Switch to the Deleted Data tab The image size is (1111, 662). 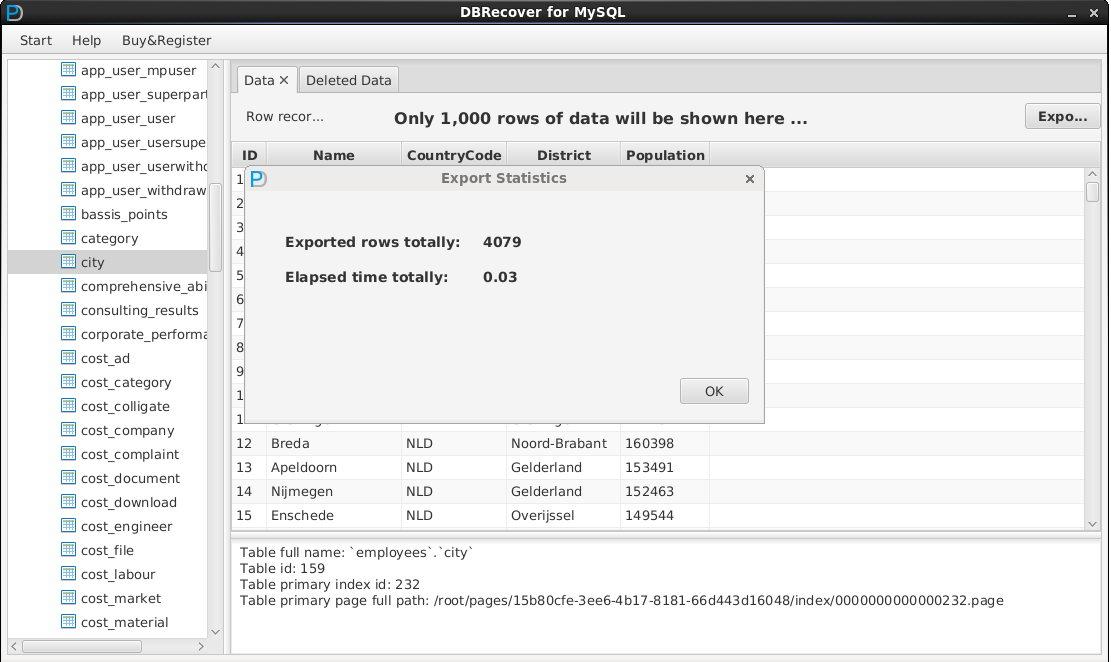[x=348, y=80]
